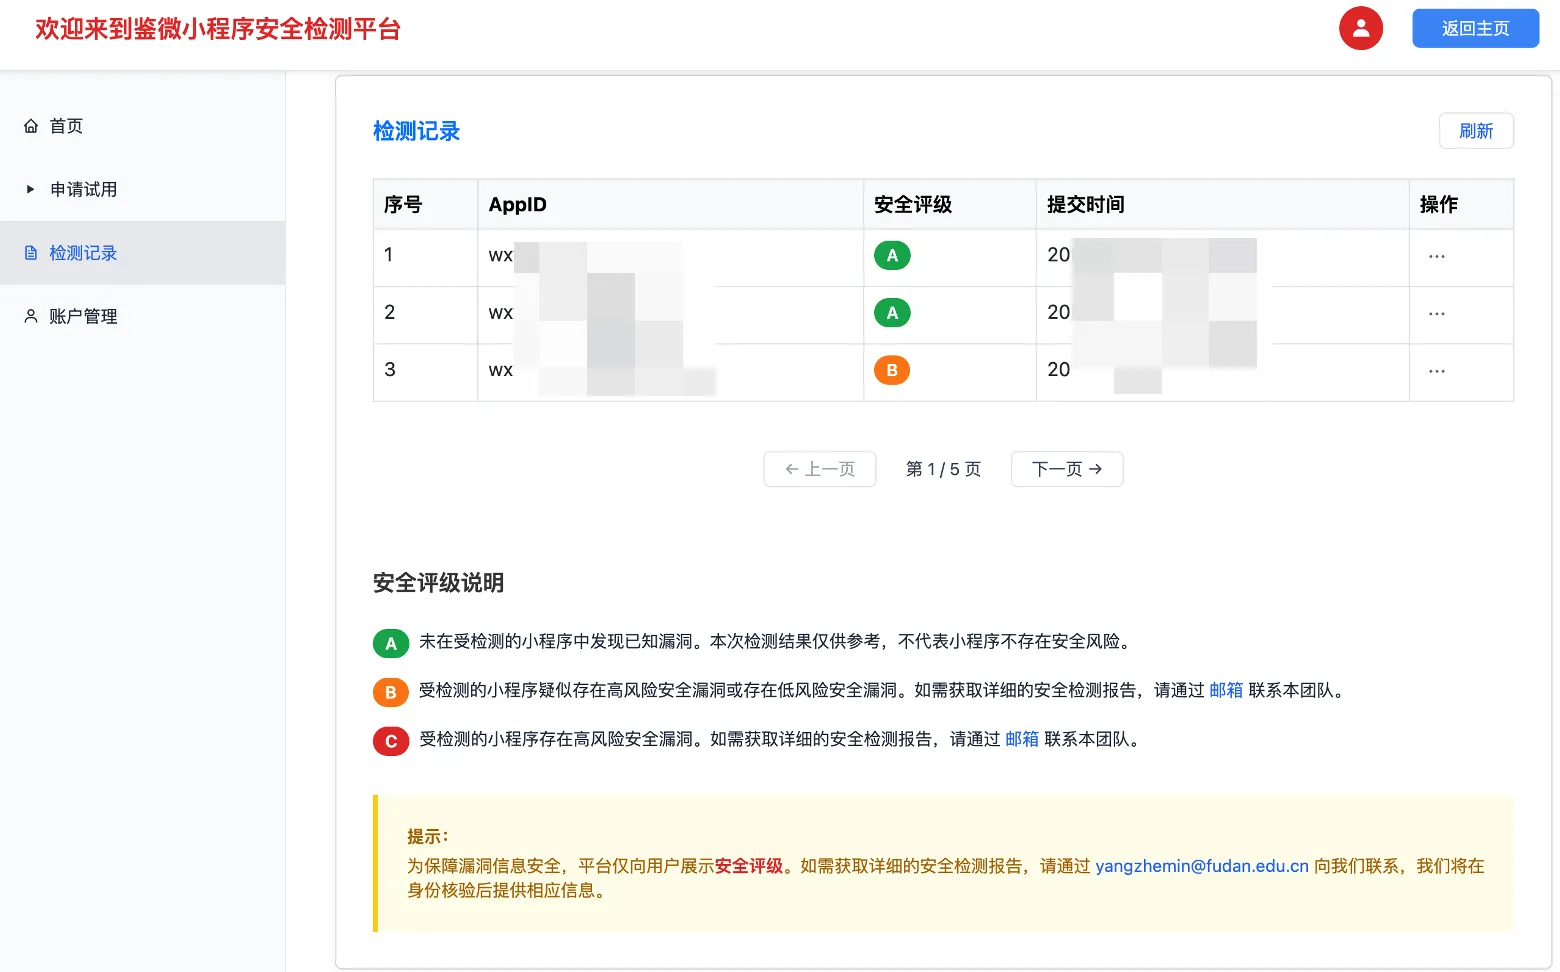Open the actions ellipsis for row 3
1560x972 pixels.
click(1436, 371)
